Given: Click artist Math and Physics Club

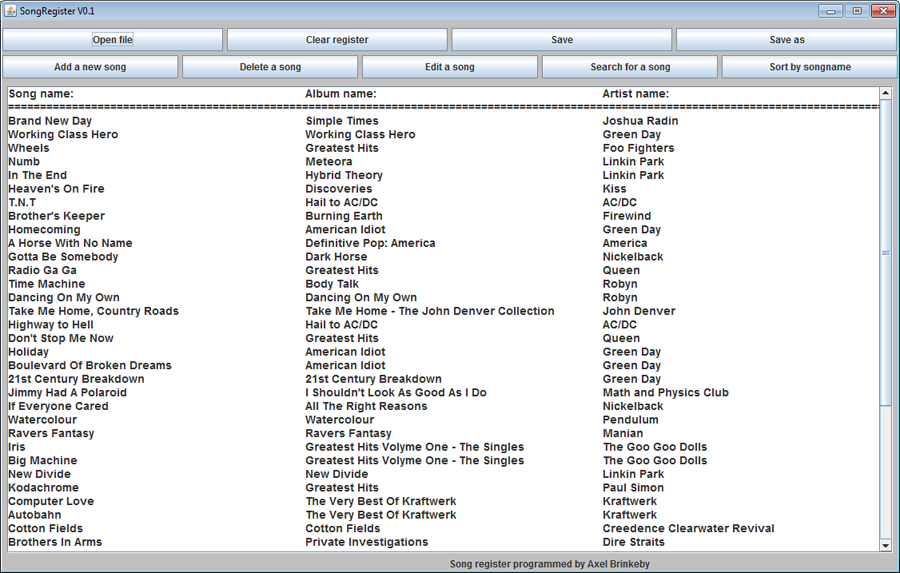Looking at the screenshot, I should (666, 392).
